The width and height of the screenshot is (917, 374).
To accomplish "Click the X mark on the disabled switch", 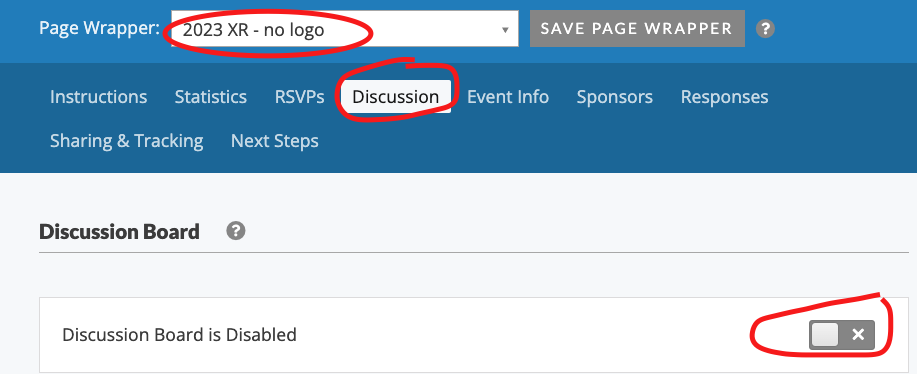I will coord(858,335).
